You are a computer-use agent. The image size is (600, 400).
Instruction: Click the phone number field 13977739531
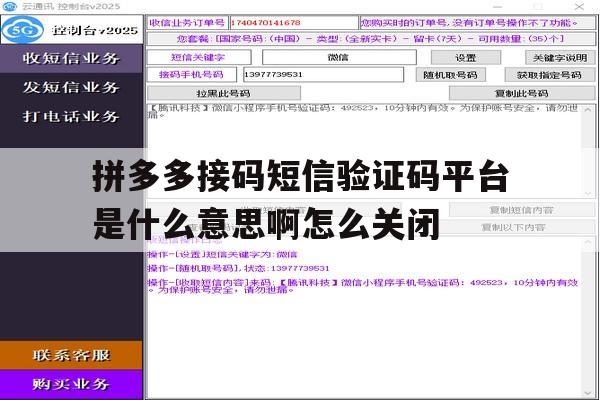pyautogui.click(x=323, y=75)
